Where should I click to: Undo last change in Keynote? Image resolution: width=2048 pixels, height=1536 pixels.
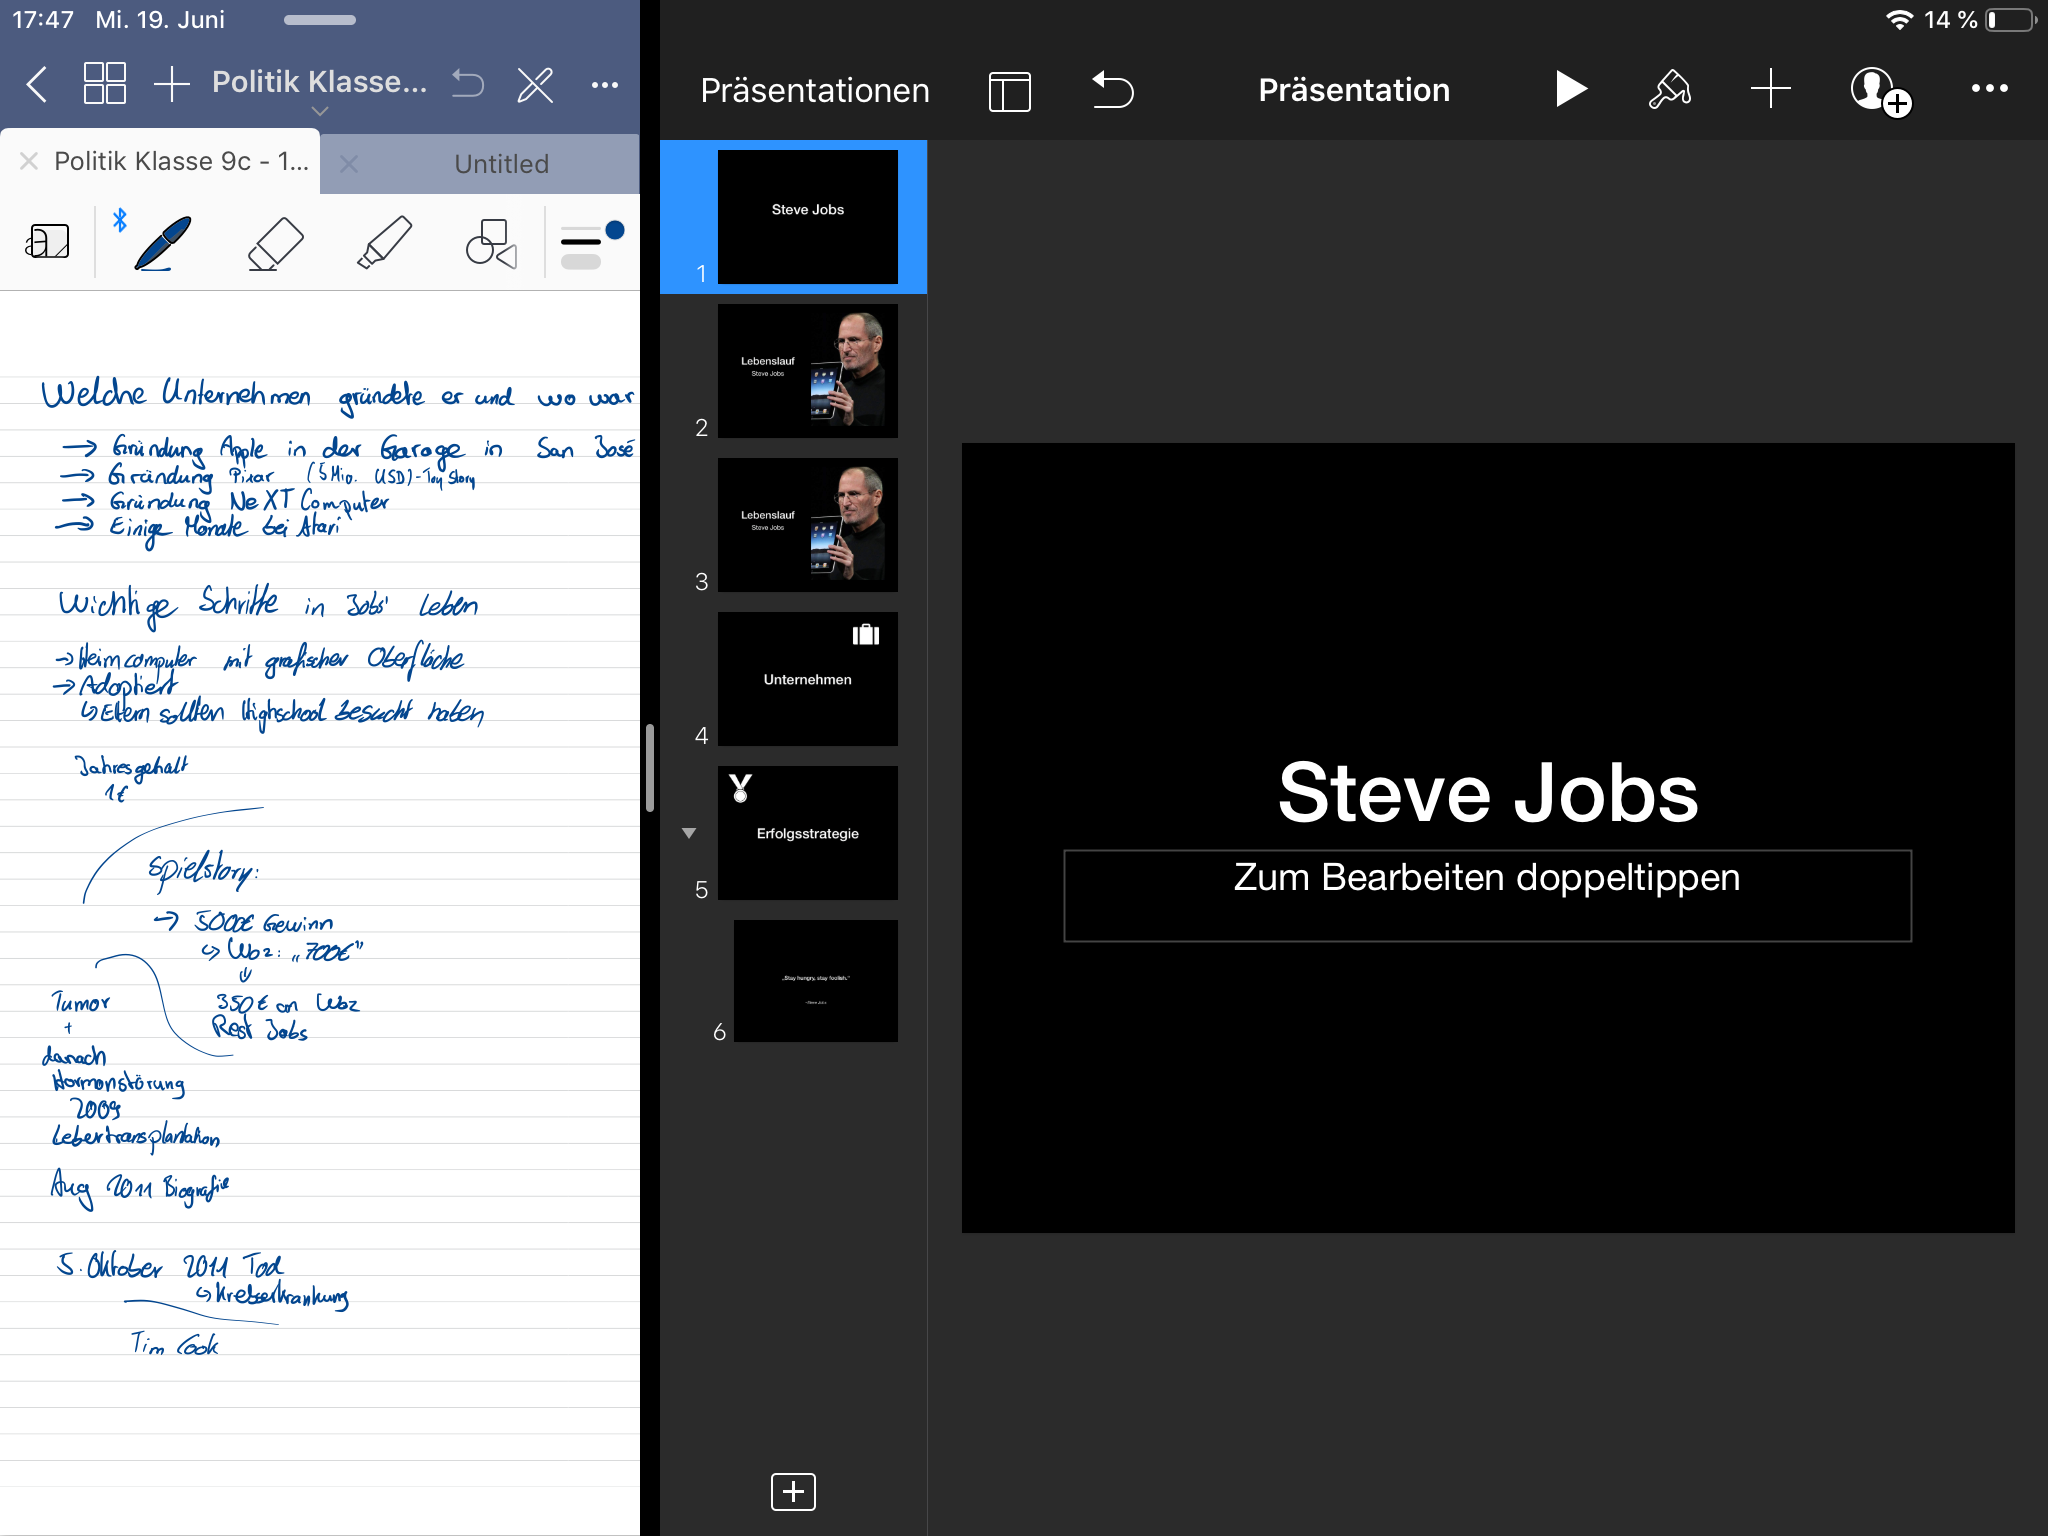pyautogui.click(x=1111, y=89)
